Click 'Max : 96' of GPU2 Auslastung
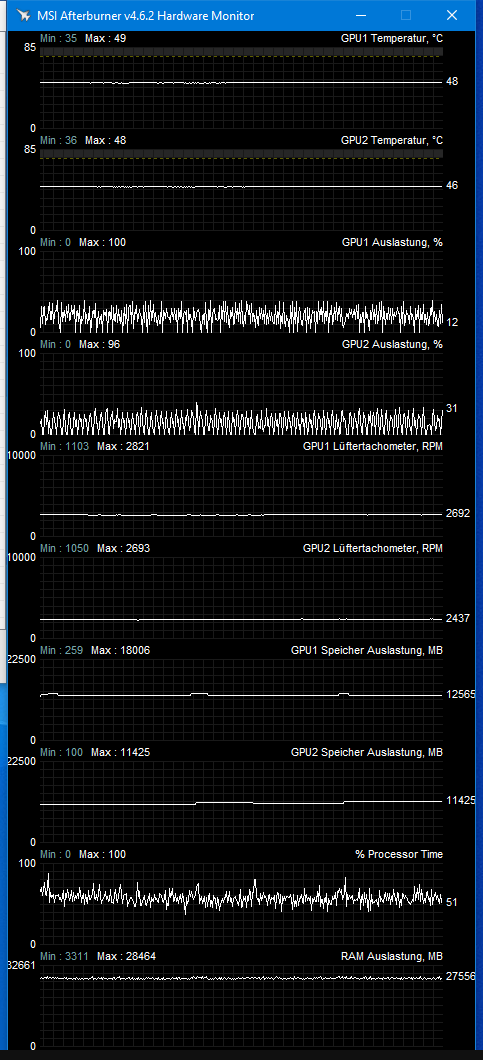This screenshot has width=483, height=1060. [99, 344]
